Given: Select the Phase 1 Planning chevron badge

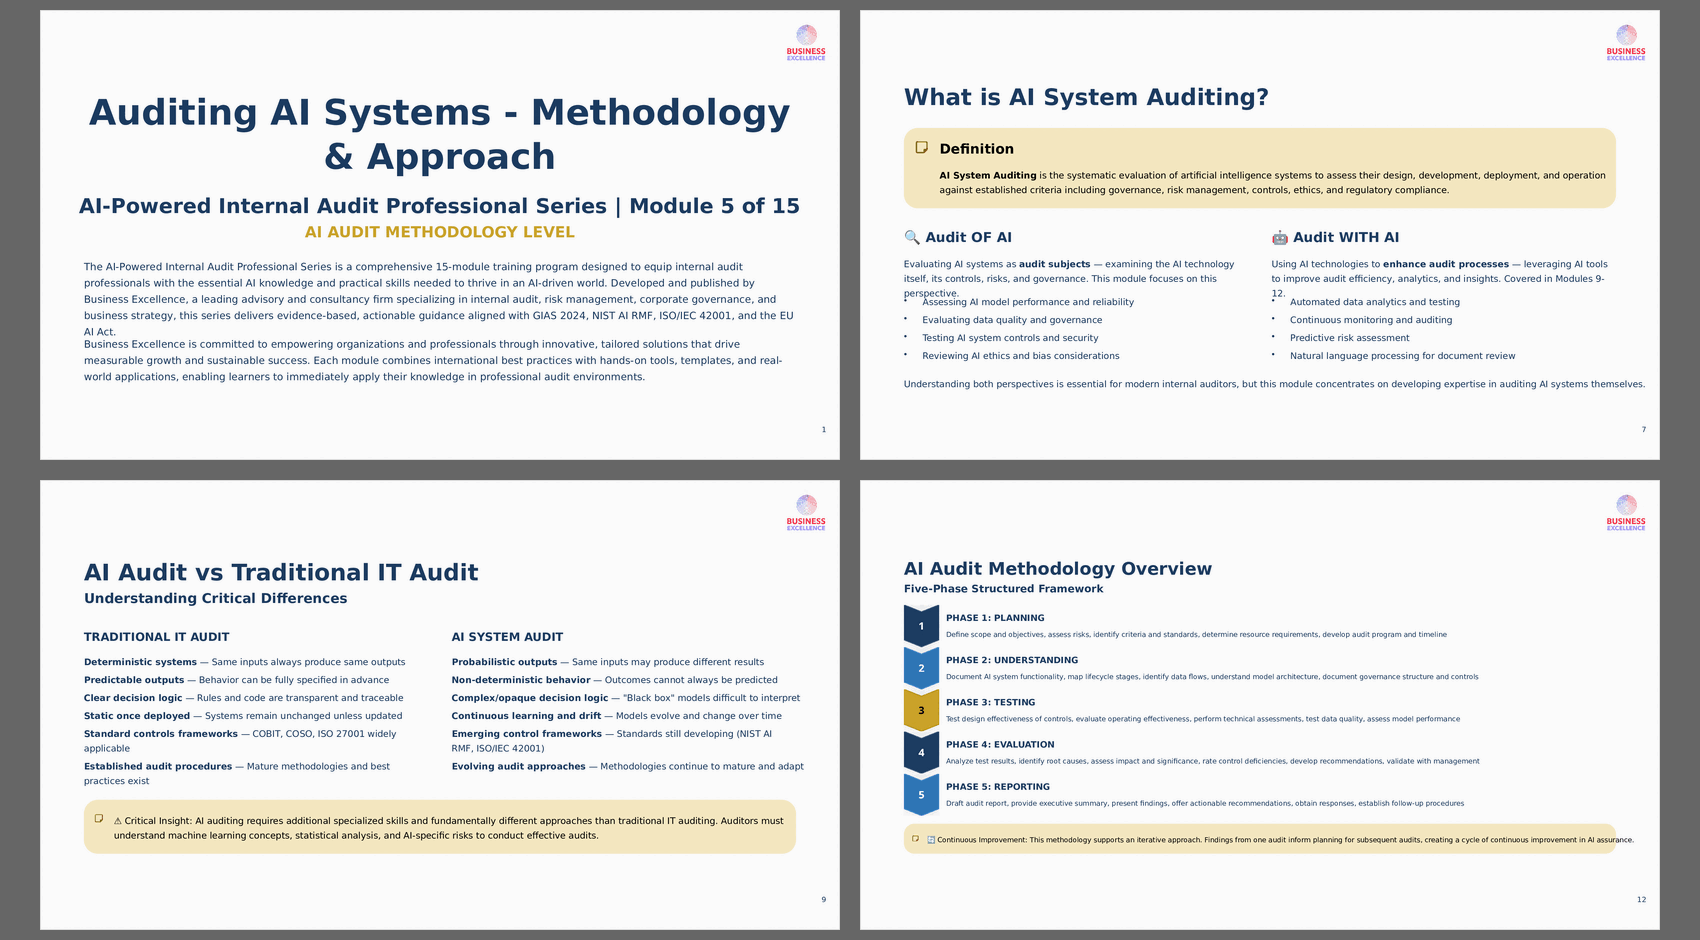Looking at the screenshot, I should coord(921,626).
